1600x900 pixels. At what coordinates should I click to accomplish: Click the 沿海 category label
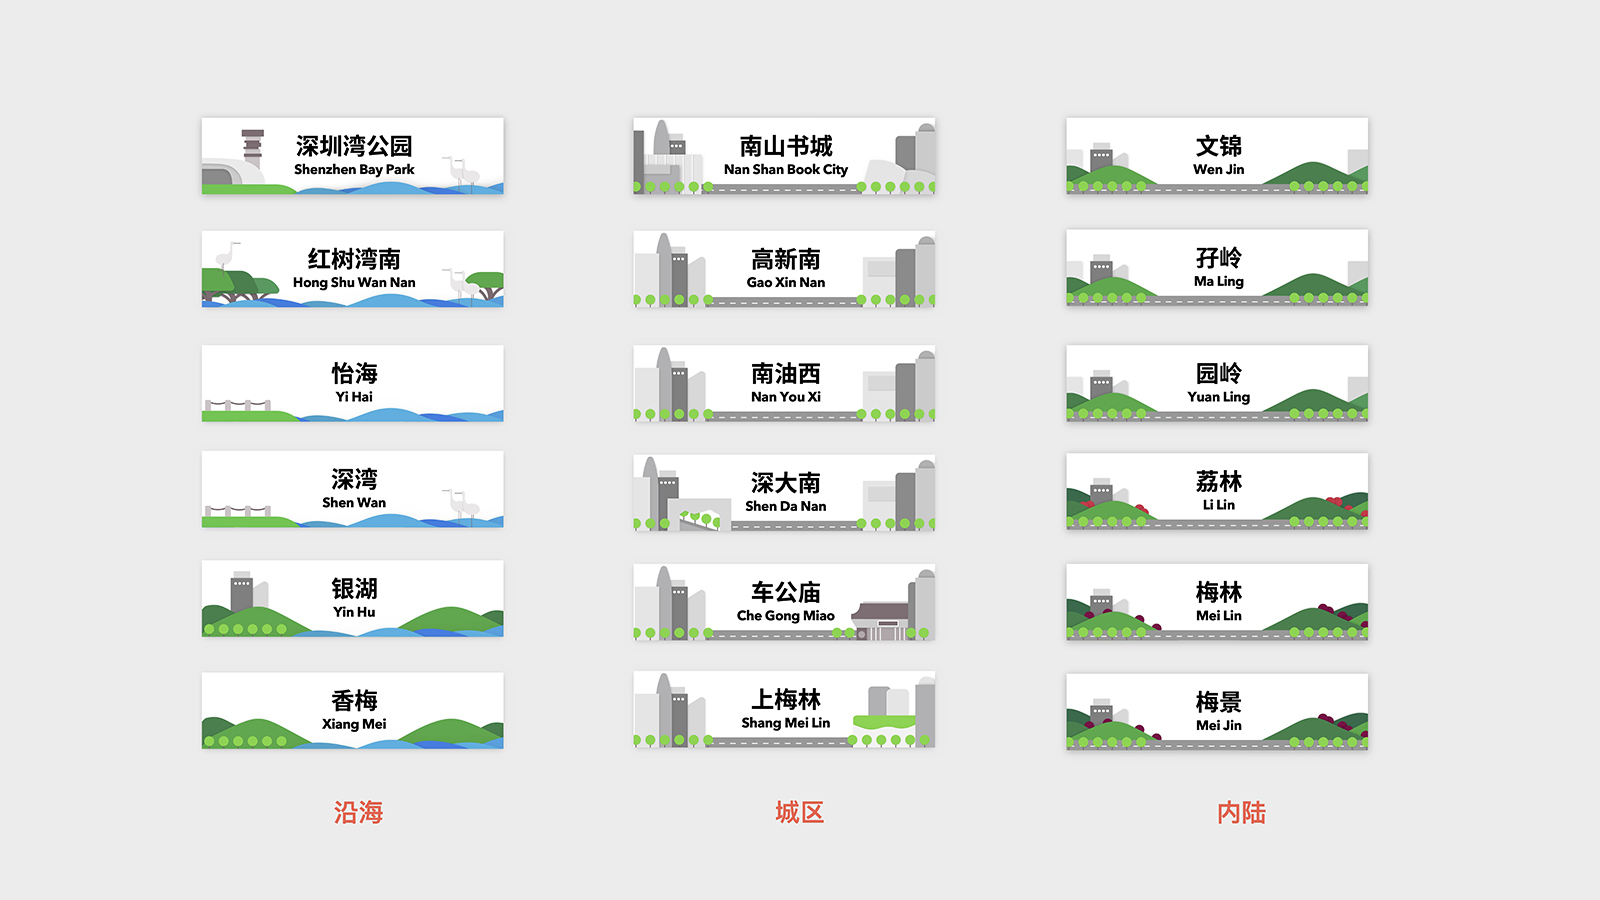(x=358, y=812)
